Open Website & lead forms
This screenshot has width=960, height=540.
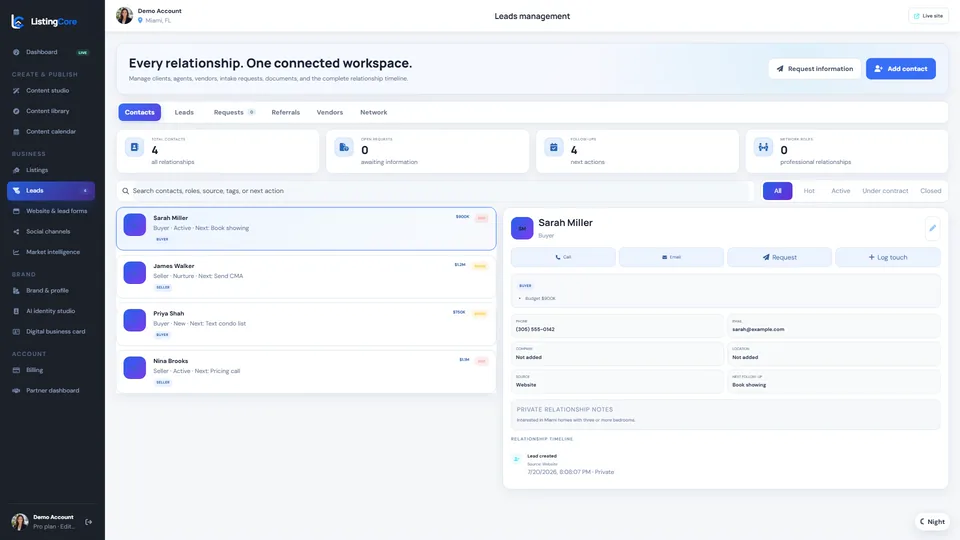[x=51, y=211]
